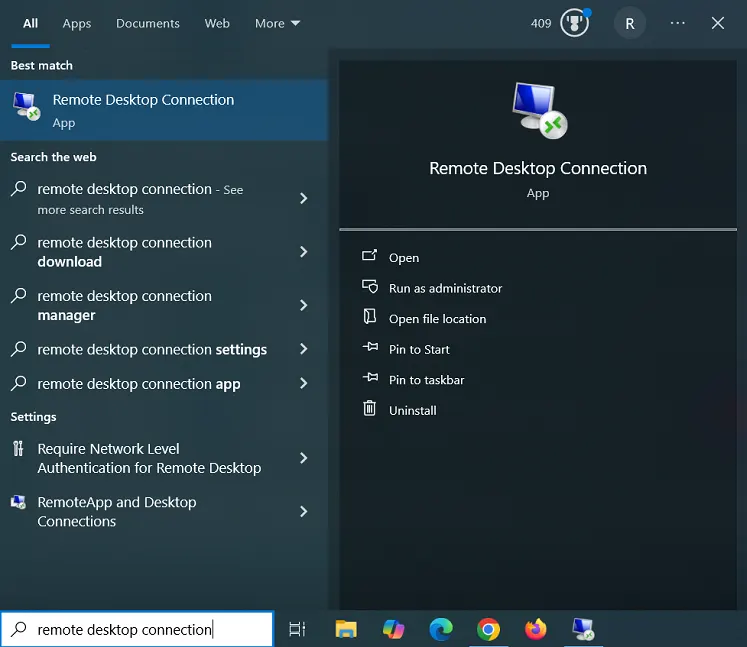Click the RemoteApp and Desktop Connections icon
The height and width of the screenshot is (647, 747).
pyautogui.click(x=18, y=502)
